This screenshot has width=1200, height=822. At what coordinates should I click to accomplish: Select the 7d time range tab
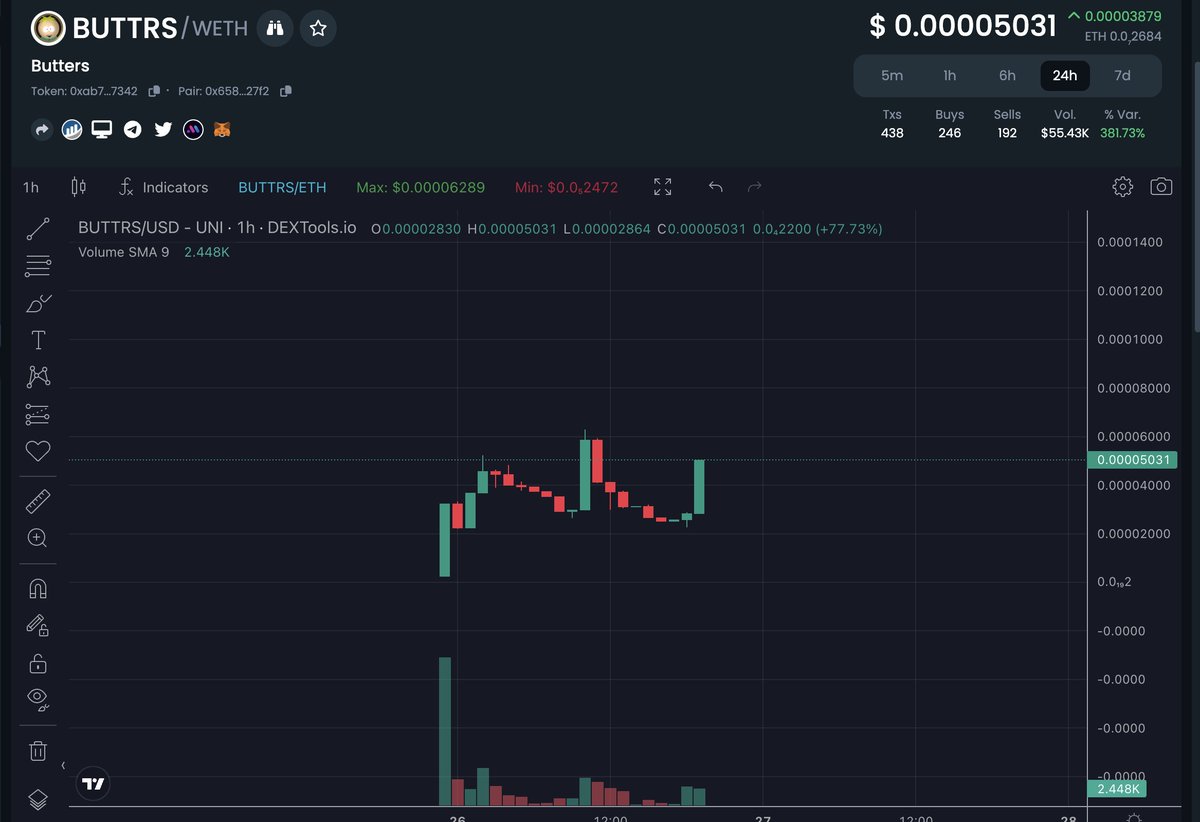[1123, 76]
